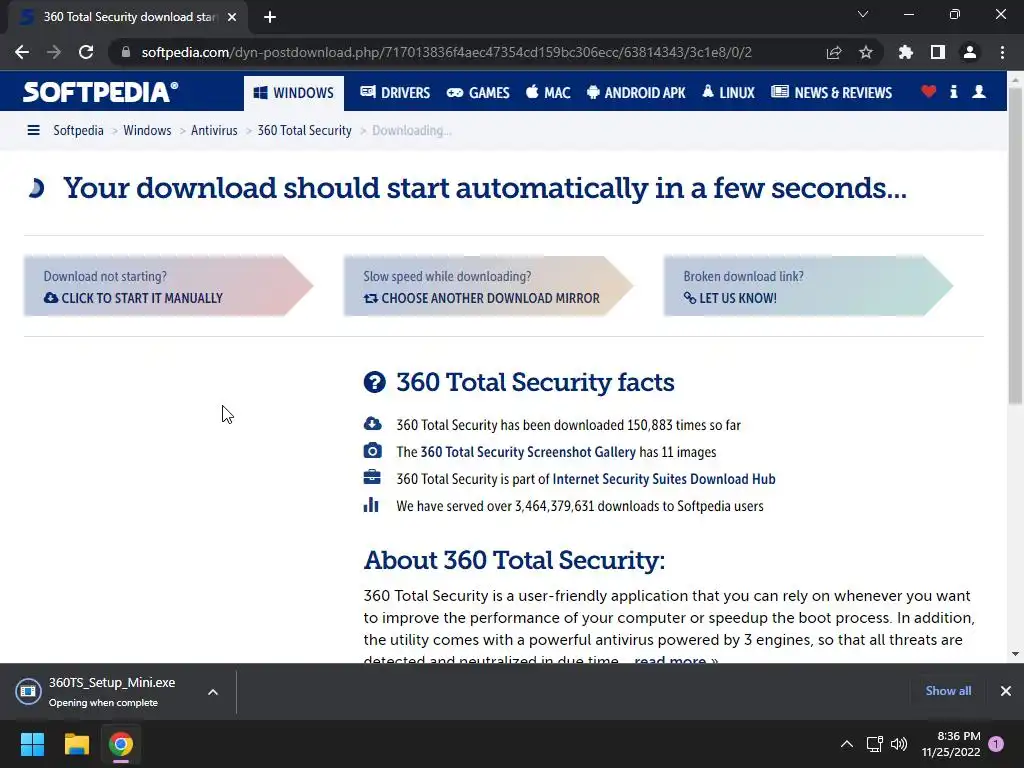Click the Chrome taskbar icon

point(121,744)
